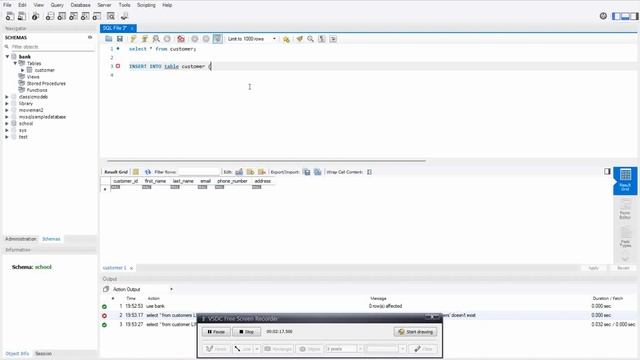Screen dimensions: 640x360
Task: Click Start drawing in VSDC recorder
Action: (x=416, y=332)
